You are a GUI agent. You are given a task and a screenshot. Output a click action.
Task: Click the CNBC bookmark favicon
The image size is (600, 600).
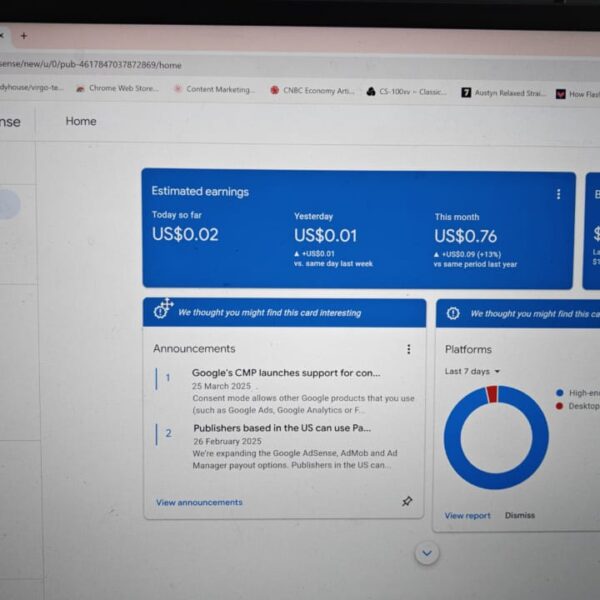(x=274, y=90)
